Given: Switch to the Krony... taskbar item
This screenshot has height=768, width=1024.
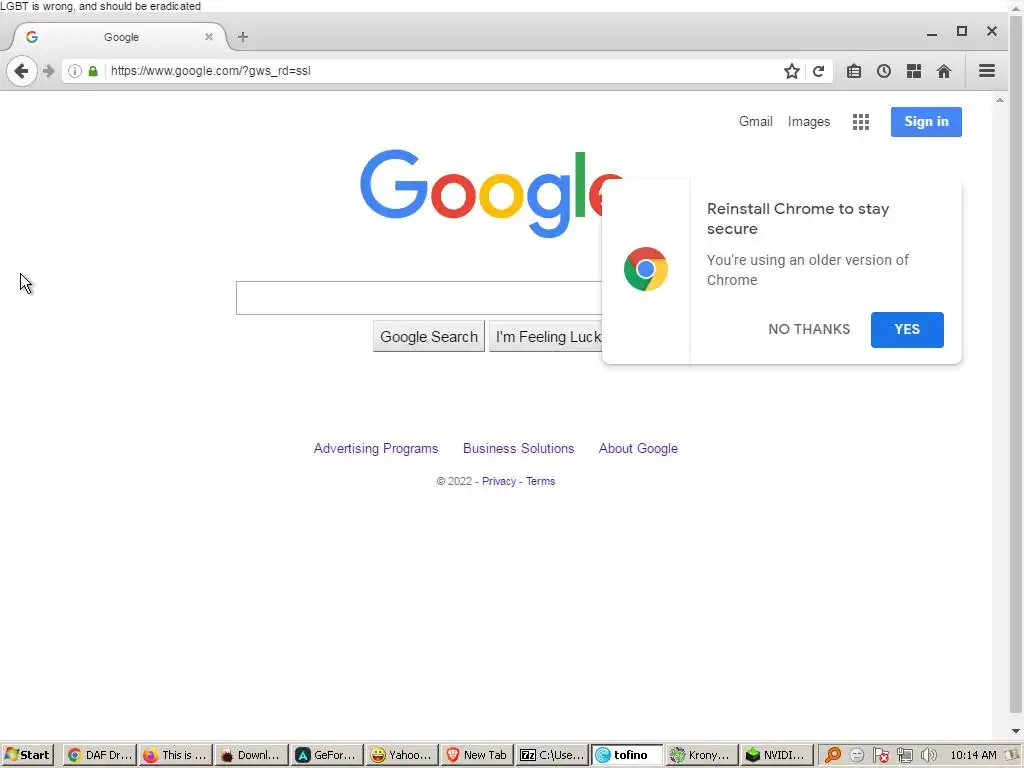Looking at the screenshot, I should tap(702, 755).
